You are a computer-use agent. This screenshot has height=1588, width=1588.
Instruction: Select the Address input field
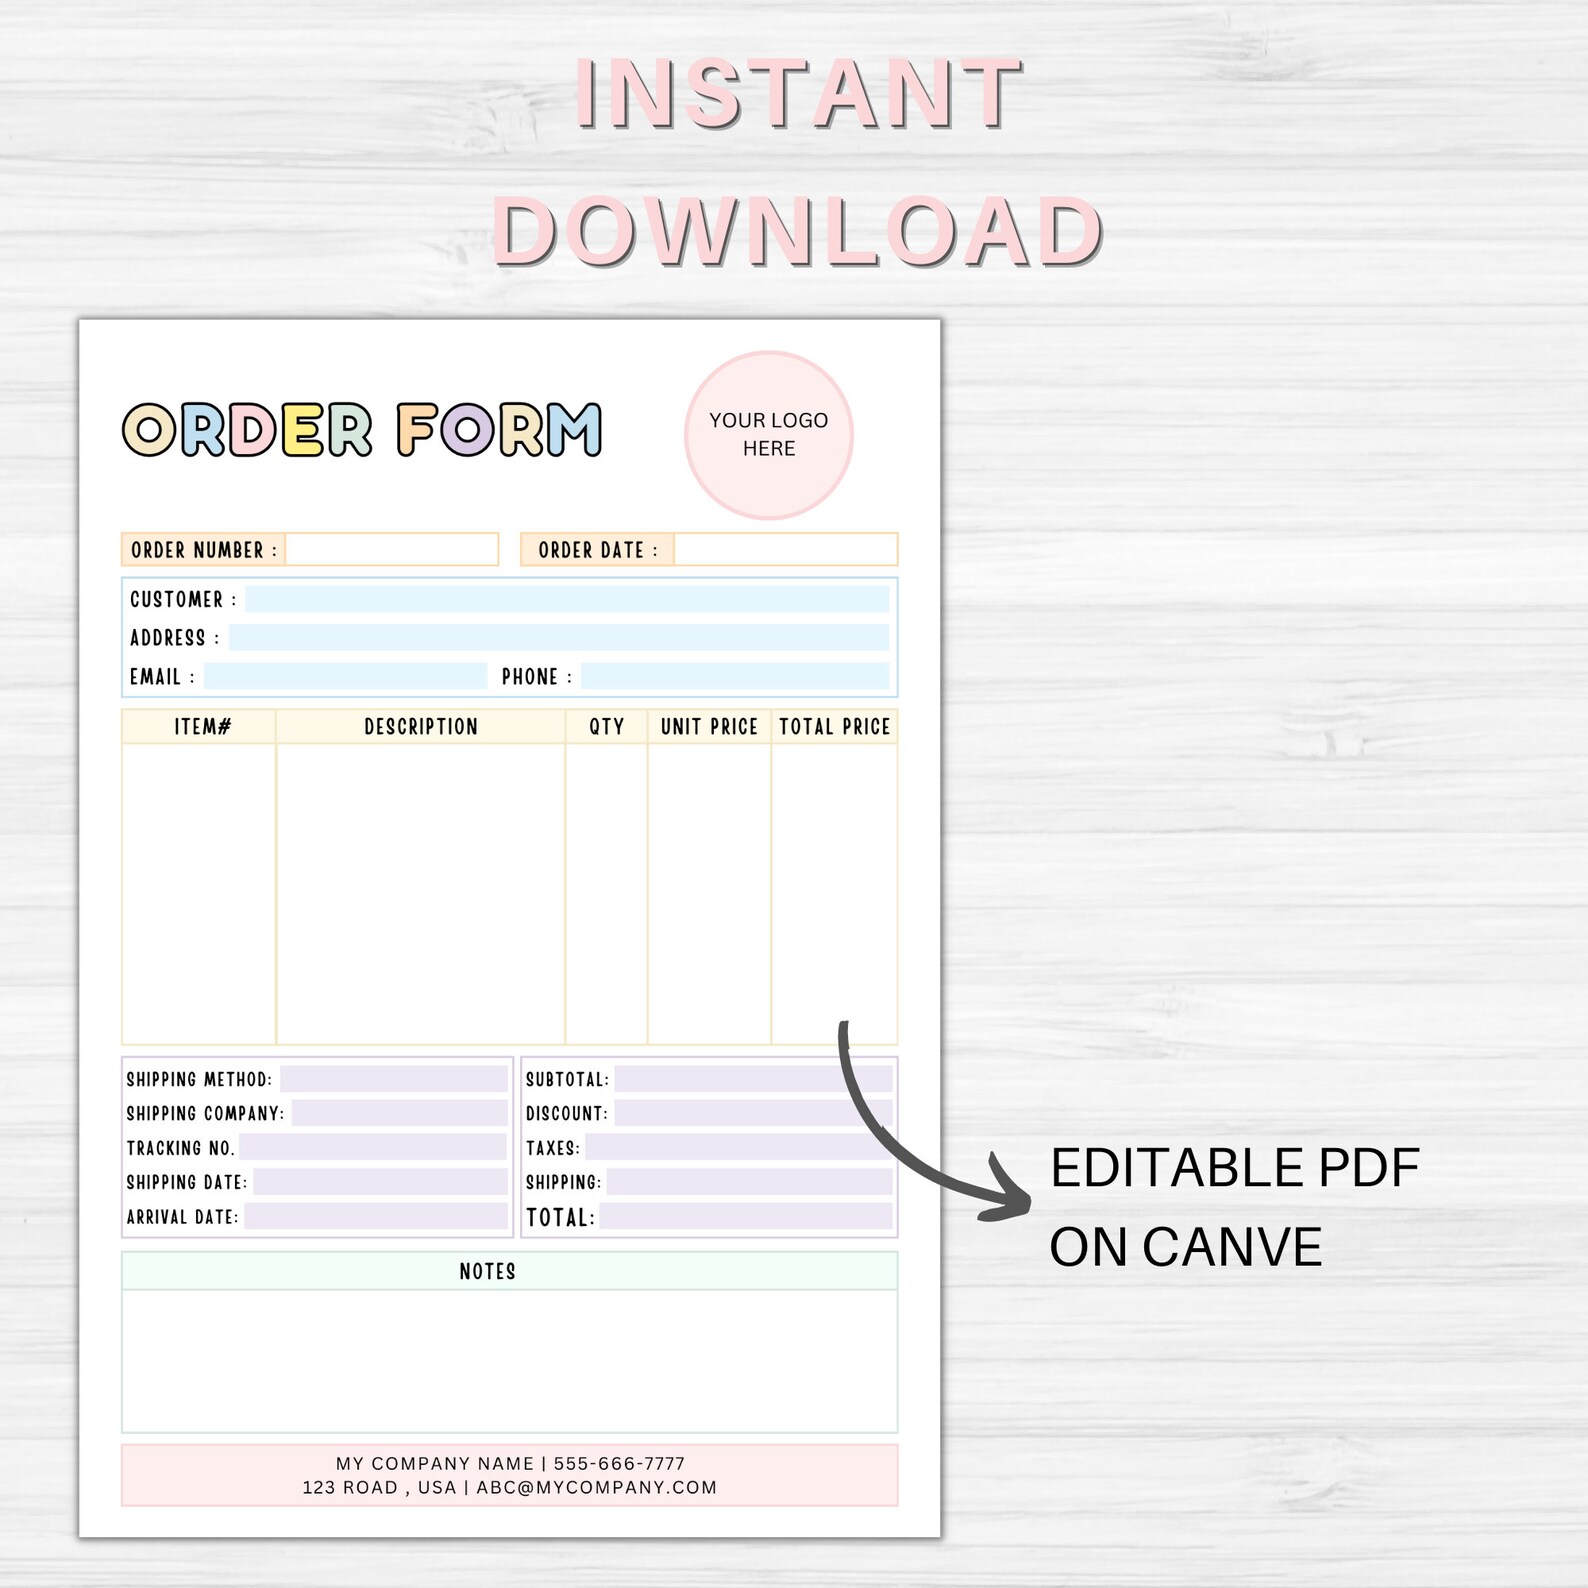tap(559, 638)
